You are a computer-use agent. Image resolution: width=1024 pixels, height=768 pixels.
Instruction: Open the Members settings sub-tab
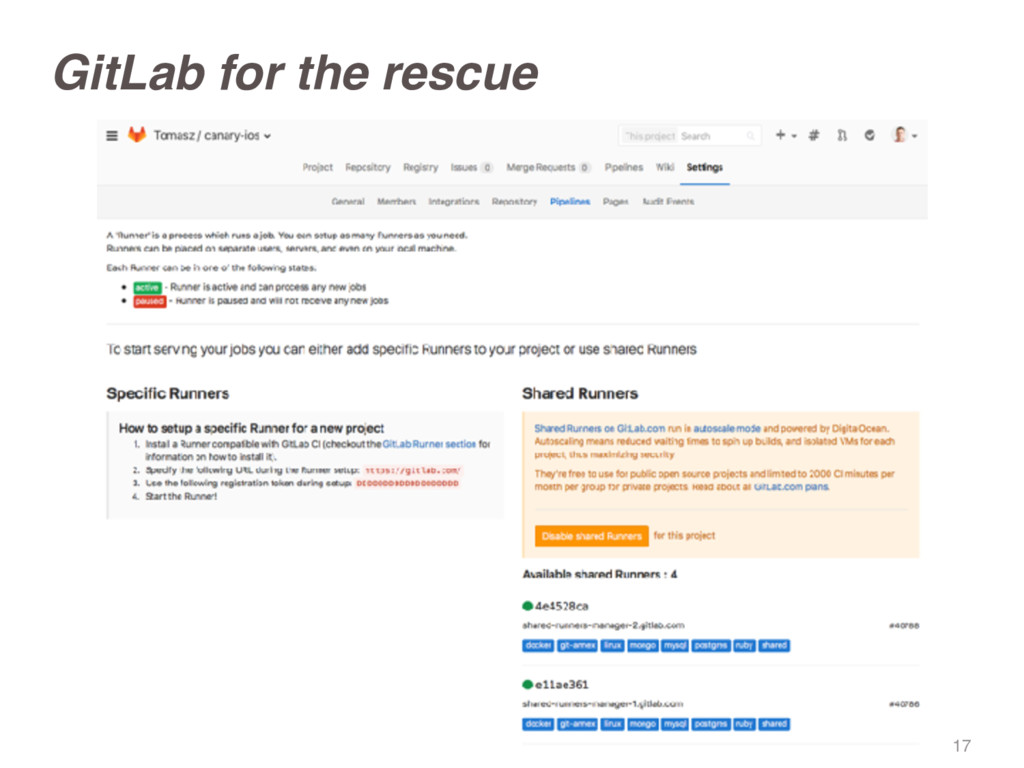pos(396,202)
